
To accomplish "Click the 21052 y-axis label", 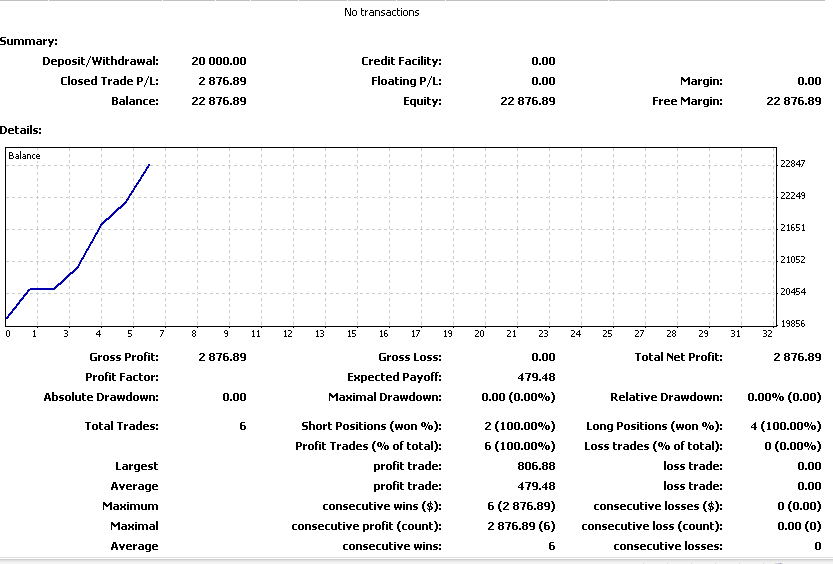I will tap(793, 259).
